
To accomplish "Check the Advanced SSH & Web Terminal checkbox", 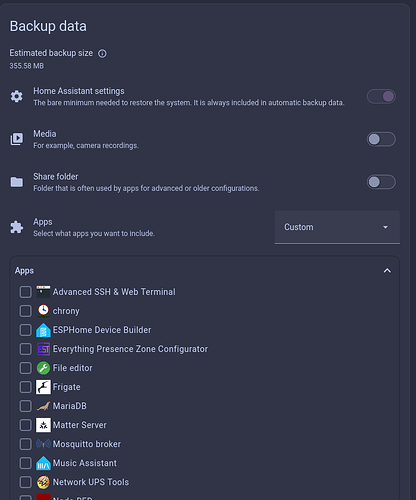I will point(25,292).
